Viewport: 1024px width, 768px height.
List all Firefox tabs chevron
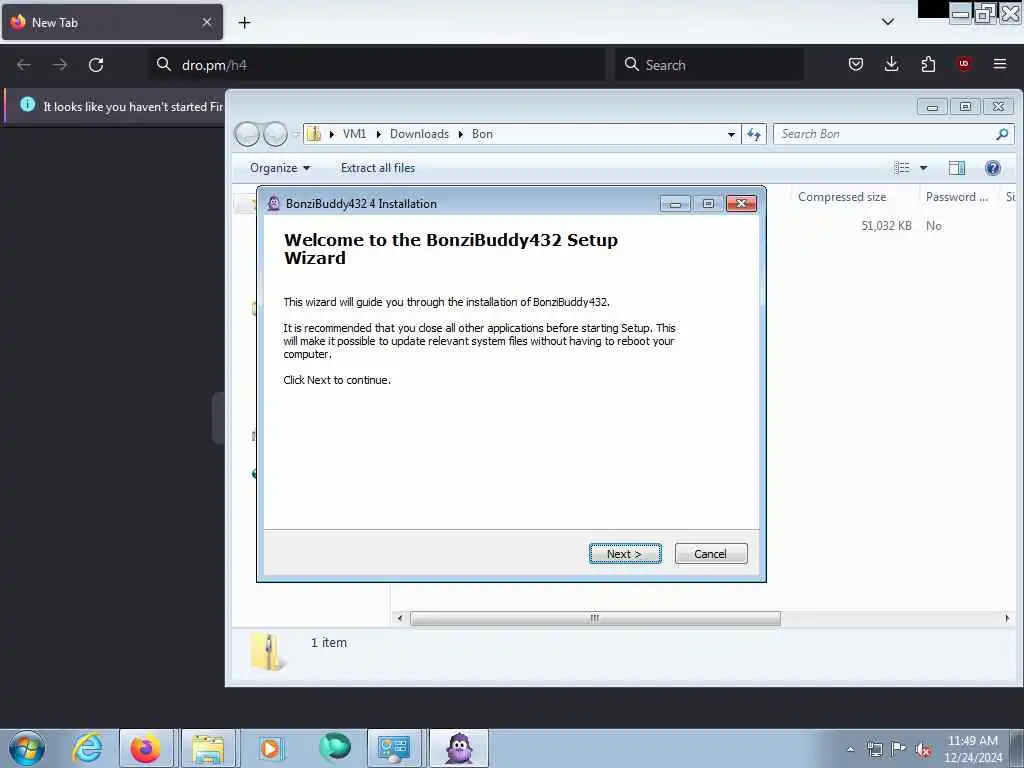[888, 22]
